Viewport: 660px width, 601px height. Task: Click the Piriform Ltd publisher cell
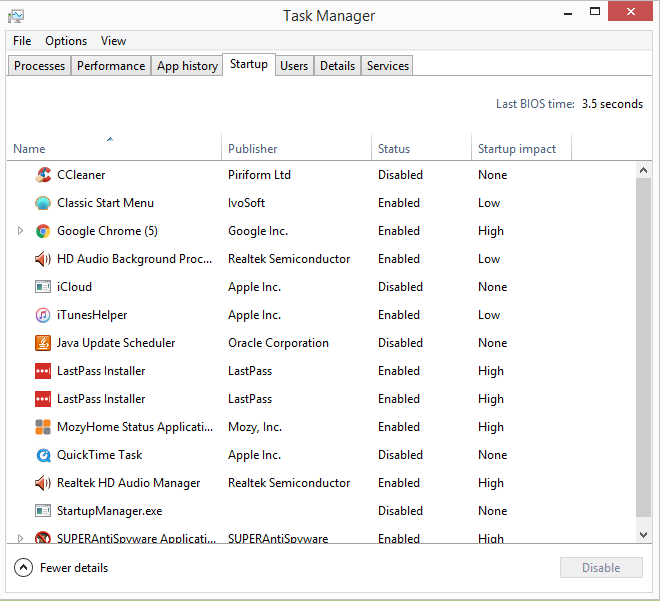[259, 175]
